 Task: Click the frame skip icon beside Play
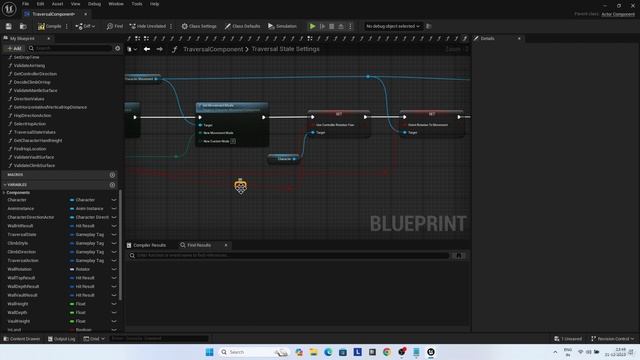point(322,26)
